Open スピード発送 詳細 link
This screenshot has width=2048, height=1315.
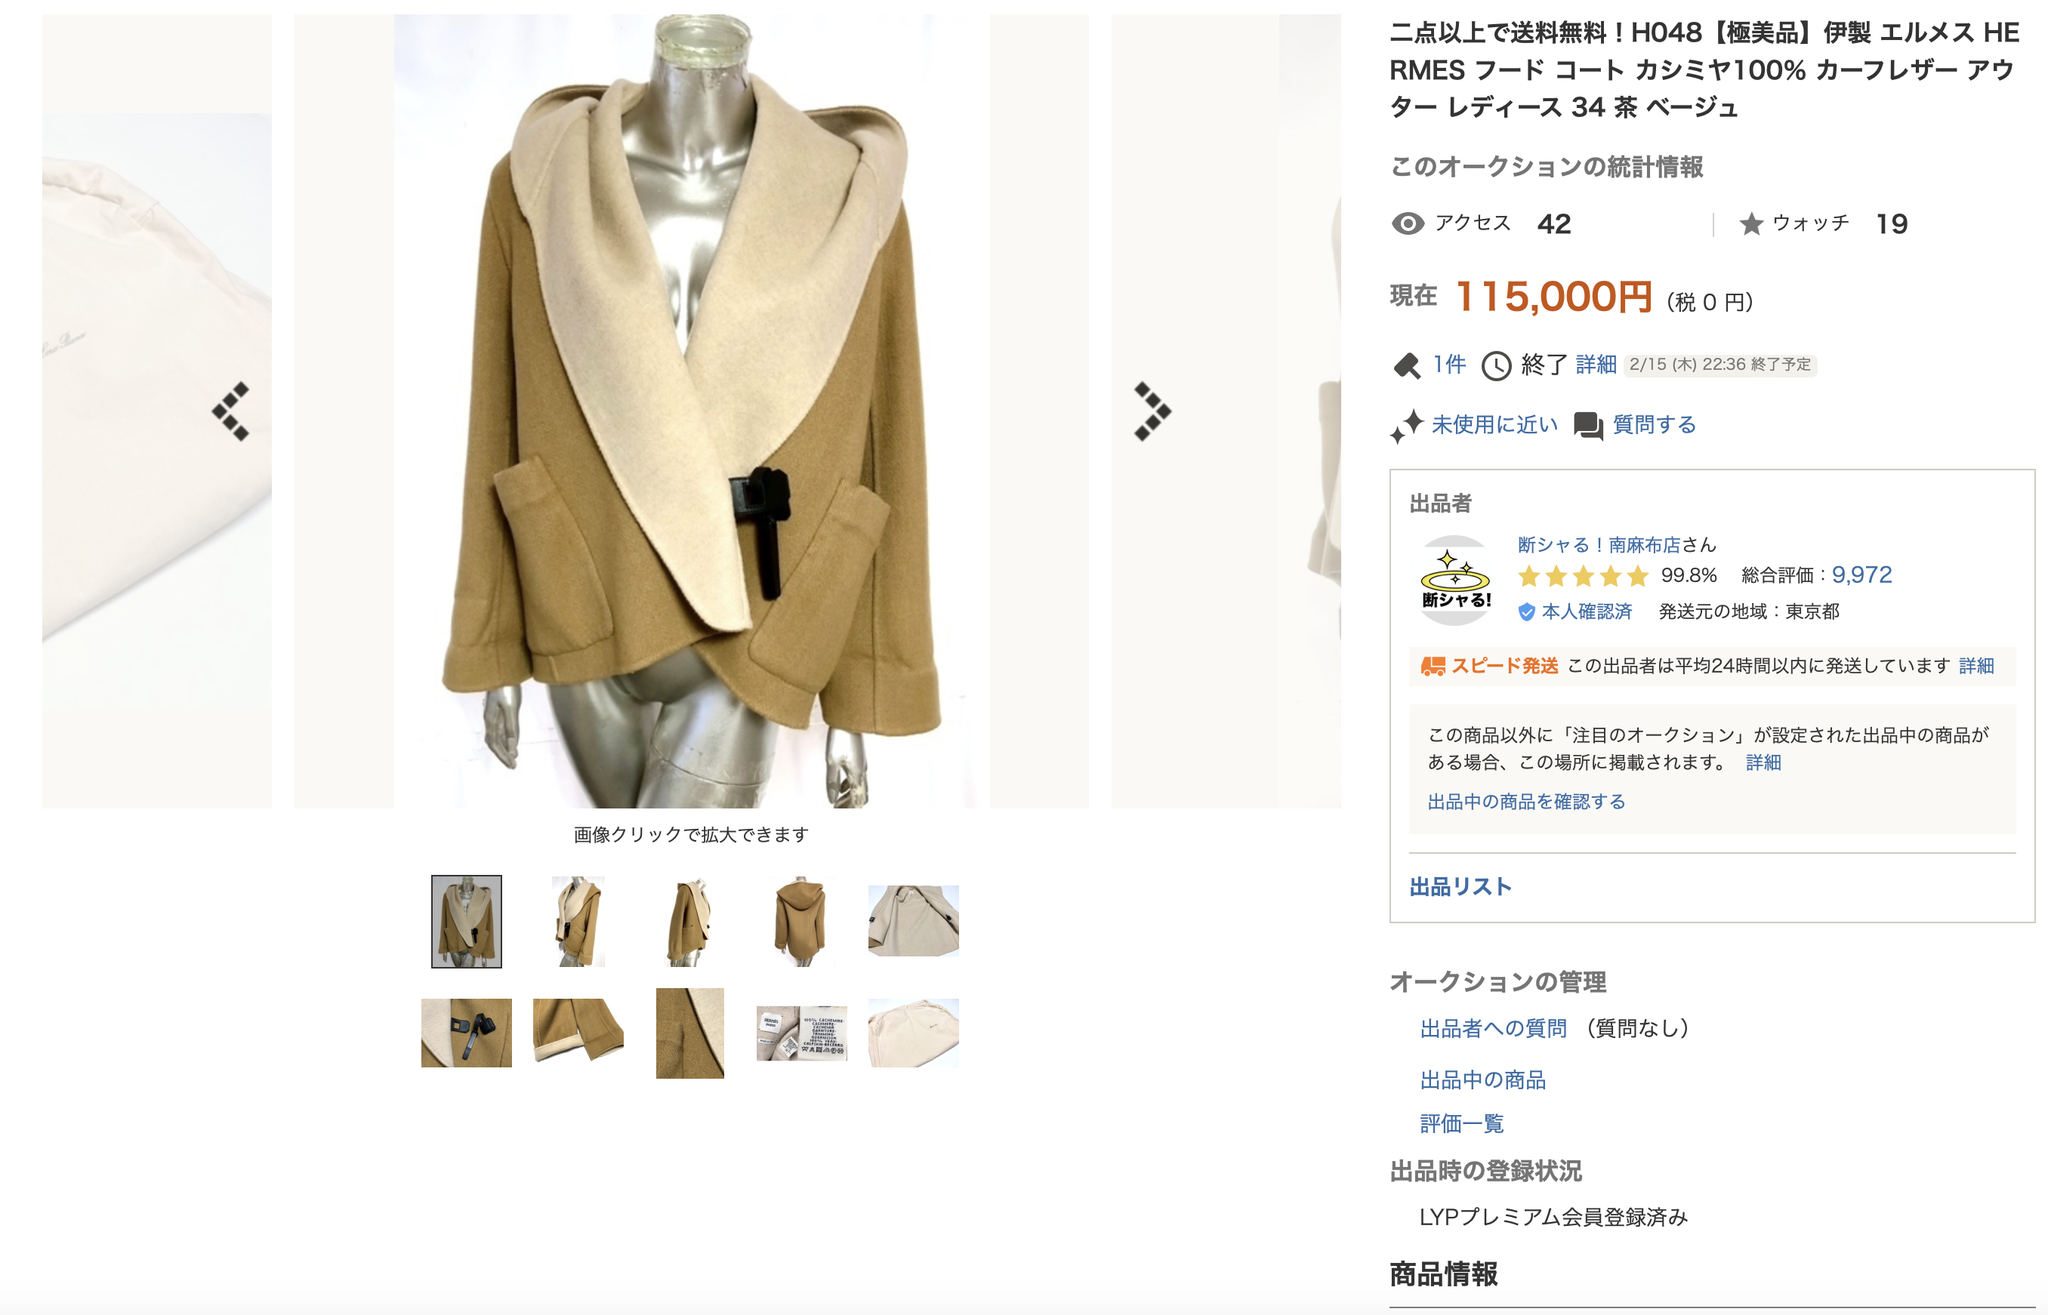pos(1976,666)
